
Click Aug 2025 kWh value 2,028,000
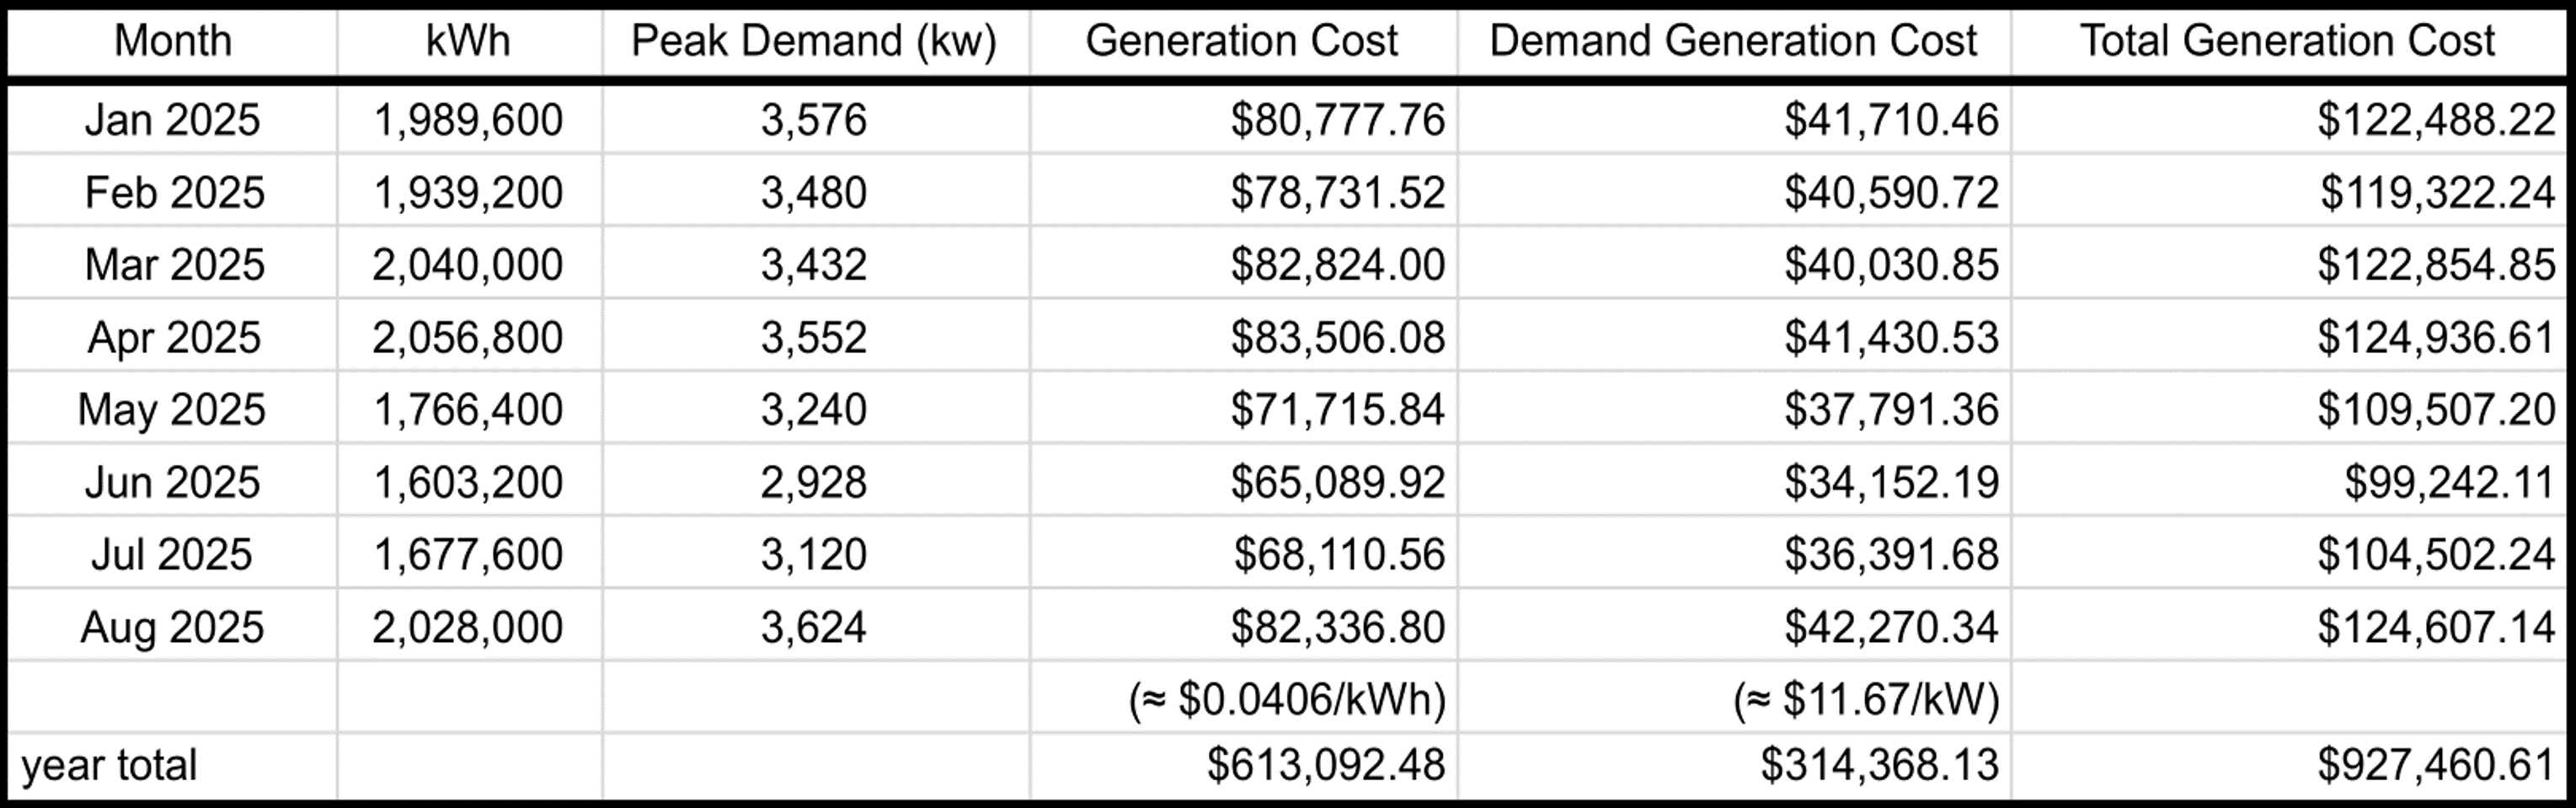[x=468, y=627]
